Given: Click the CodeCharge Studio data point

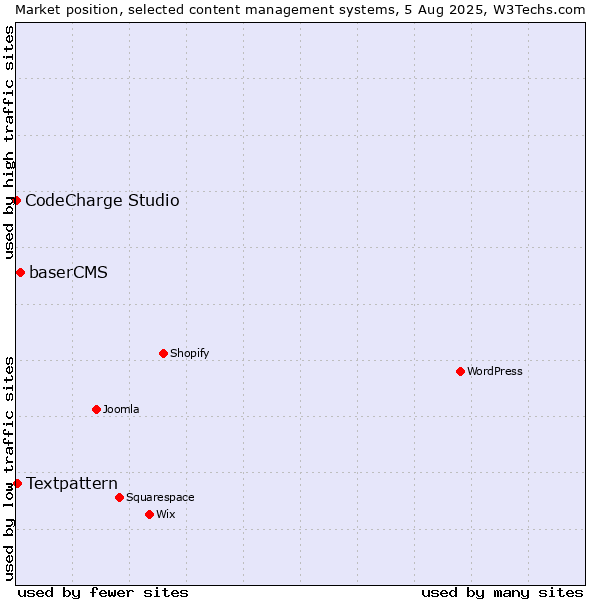Looking at the screenshot, I should 16,201.
